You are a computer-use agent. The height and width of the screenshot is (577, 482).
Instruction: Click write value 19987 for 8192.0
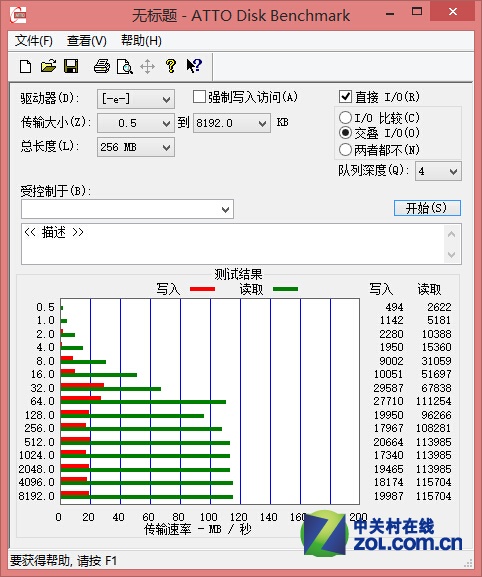pos(389,496)
